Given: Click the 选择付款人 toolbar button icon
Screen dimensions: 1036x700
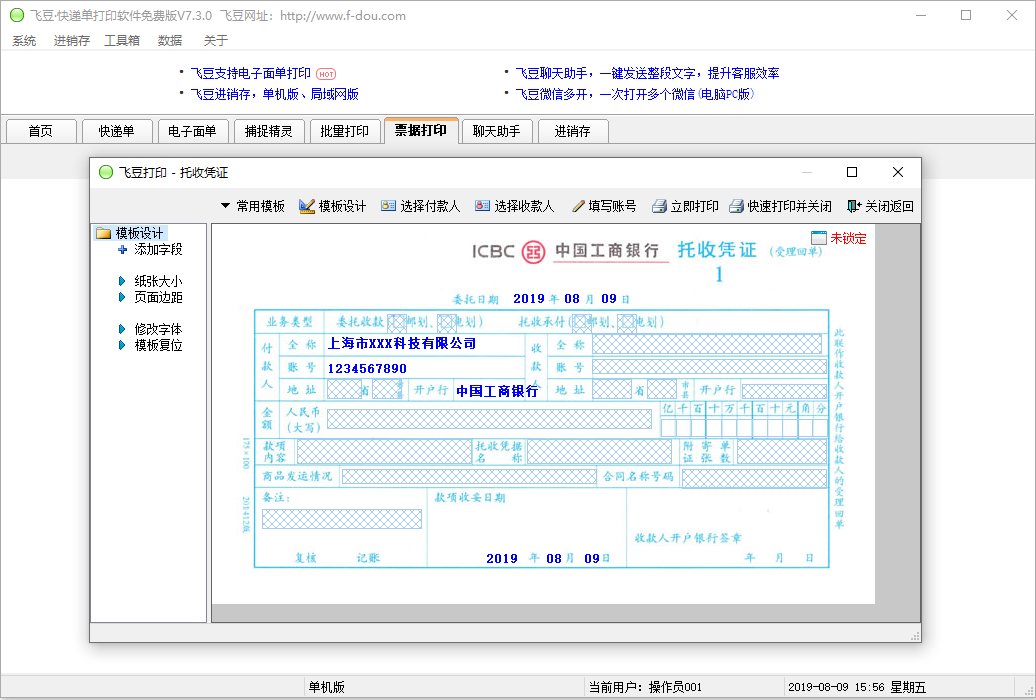Looking at the screenshot, I should tap(388, 206).
